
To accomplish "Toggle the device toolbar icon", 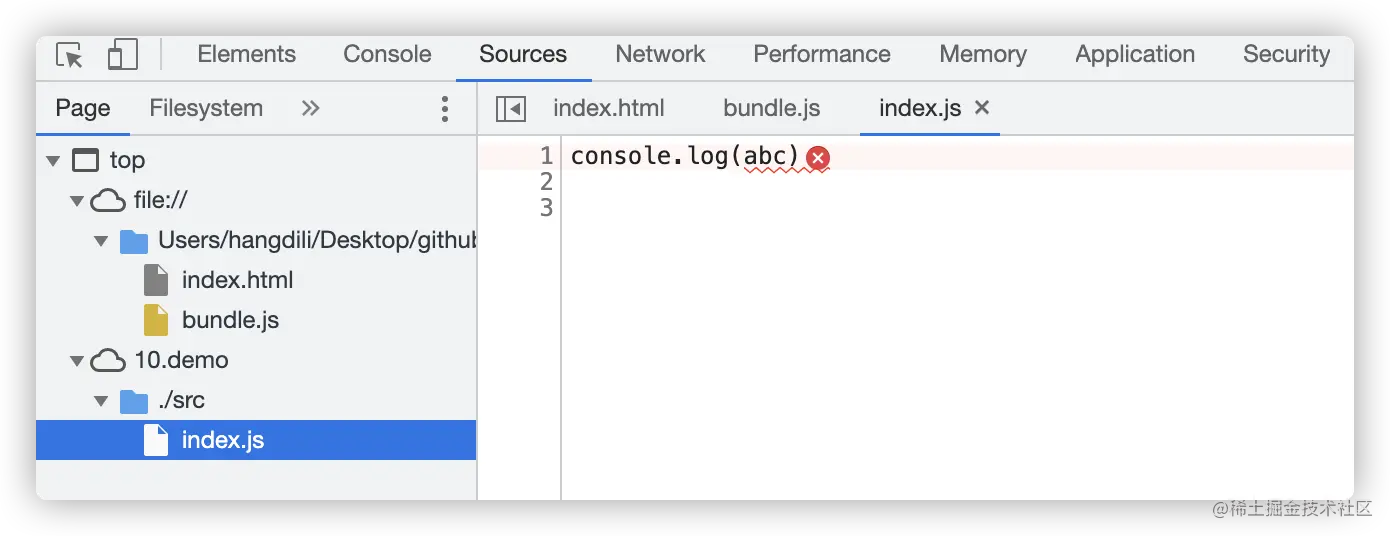I will point(122,55).
